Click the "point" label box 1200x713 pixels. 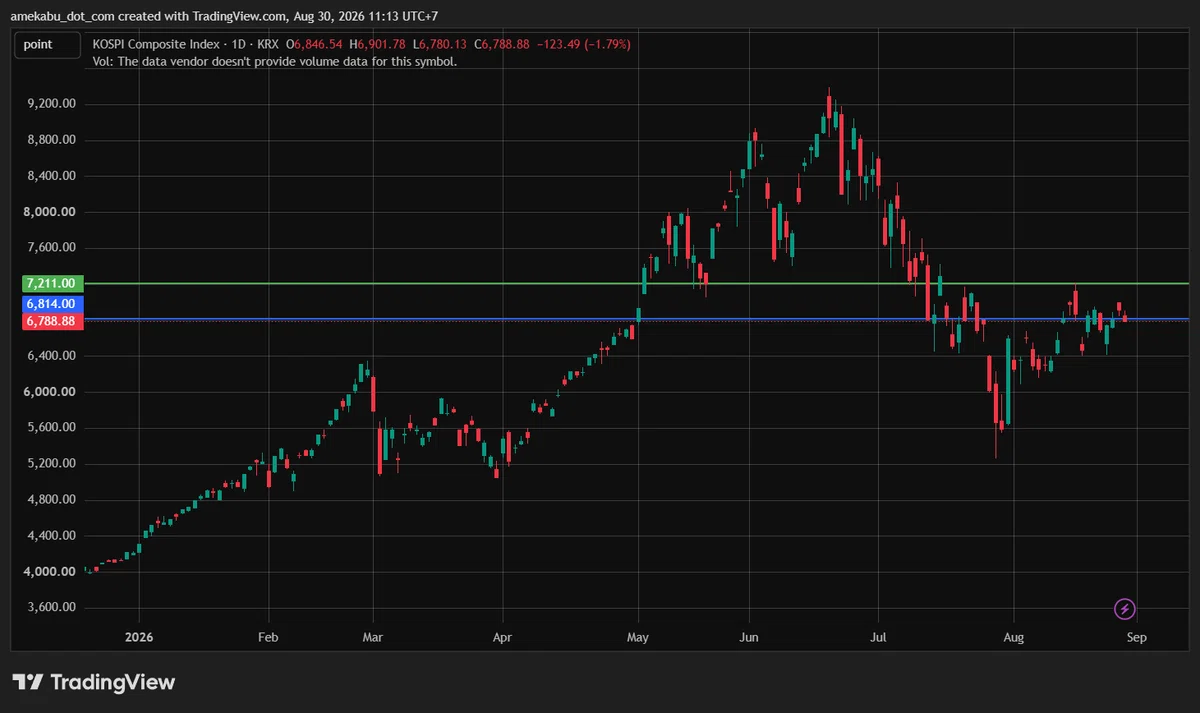[48, 44]
